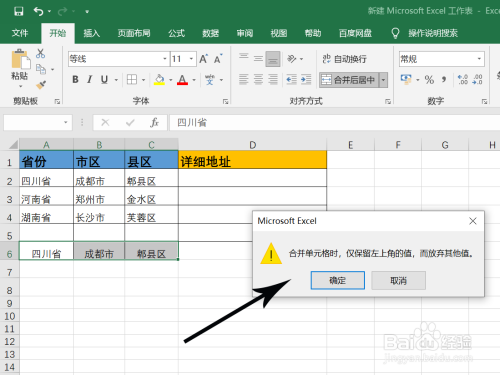Image resolution: width=500 pixels, height=375 pixels.
Task: Click the Format Painter brush icon
Action: pos(41,85)
